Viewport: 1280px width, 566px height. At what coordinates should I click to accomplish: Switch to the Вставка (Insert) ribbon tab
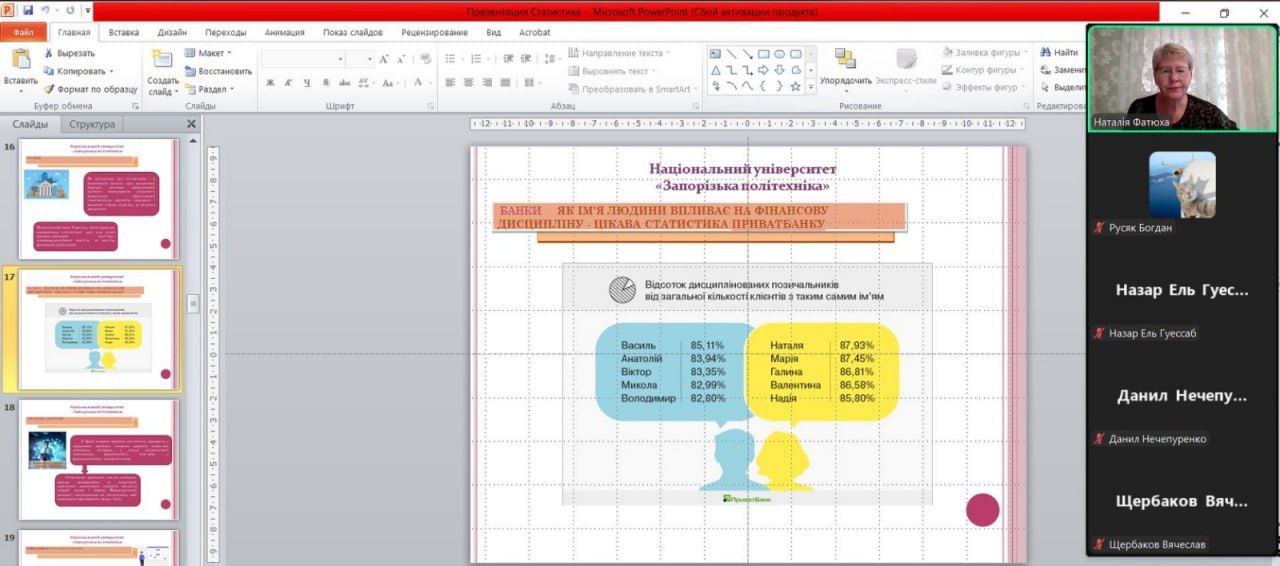pyautogui.click(x=124, y=32)
